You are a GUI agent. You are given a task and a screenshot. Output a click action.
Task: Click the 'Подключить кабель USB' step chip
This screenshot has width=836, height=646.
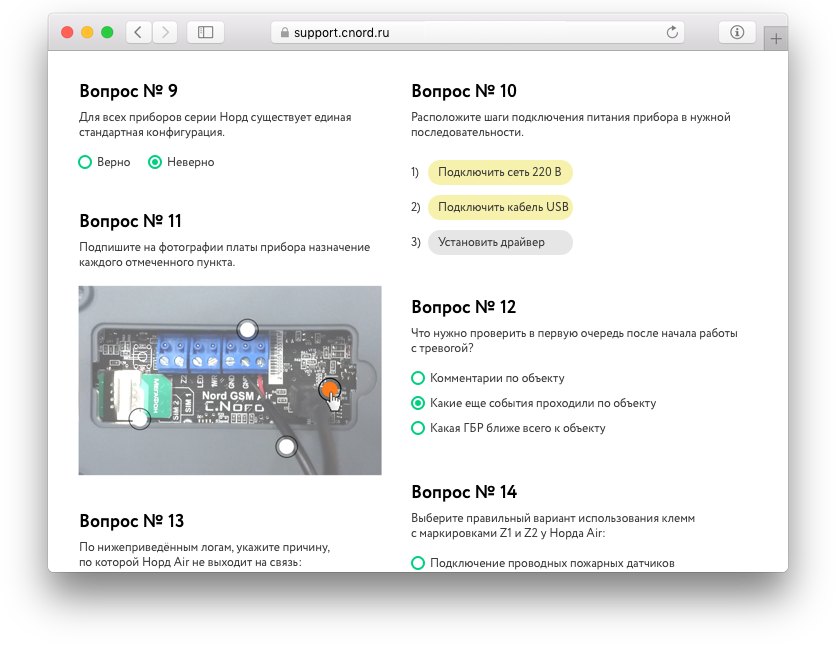tap(500, 207)
